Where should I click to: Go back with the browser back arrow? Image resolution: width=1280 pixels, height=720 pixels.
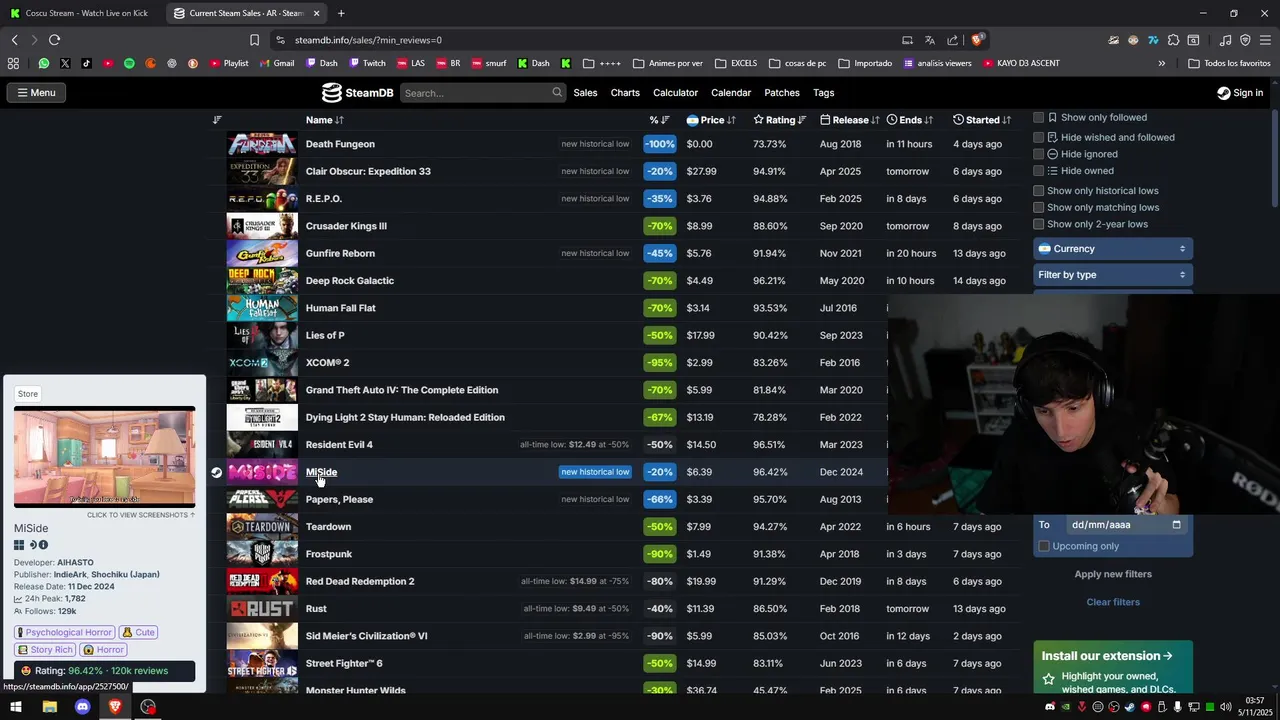[14, 40]
